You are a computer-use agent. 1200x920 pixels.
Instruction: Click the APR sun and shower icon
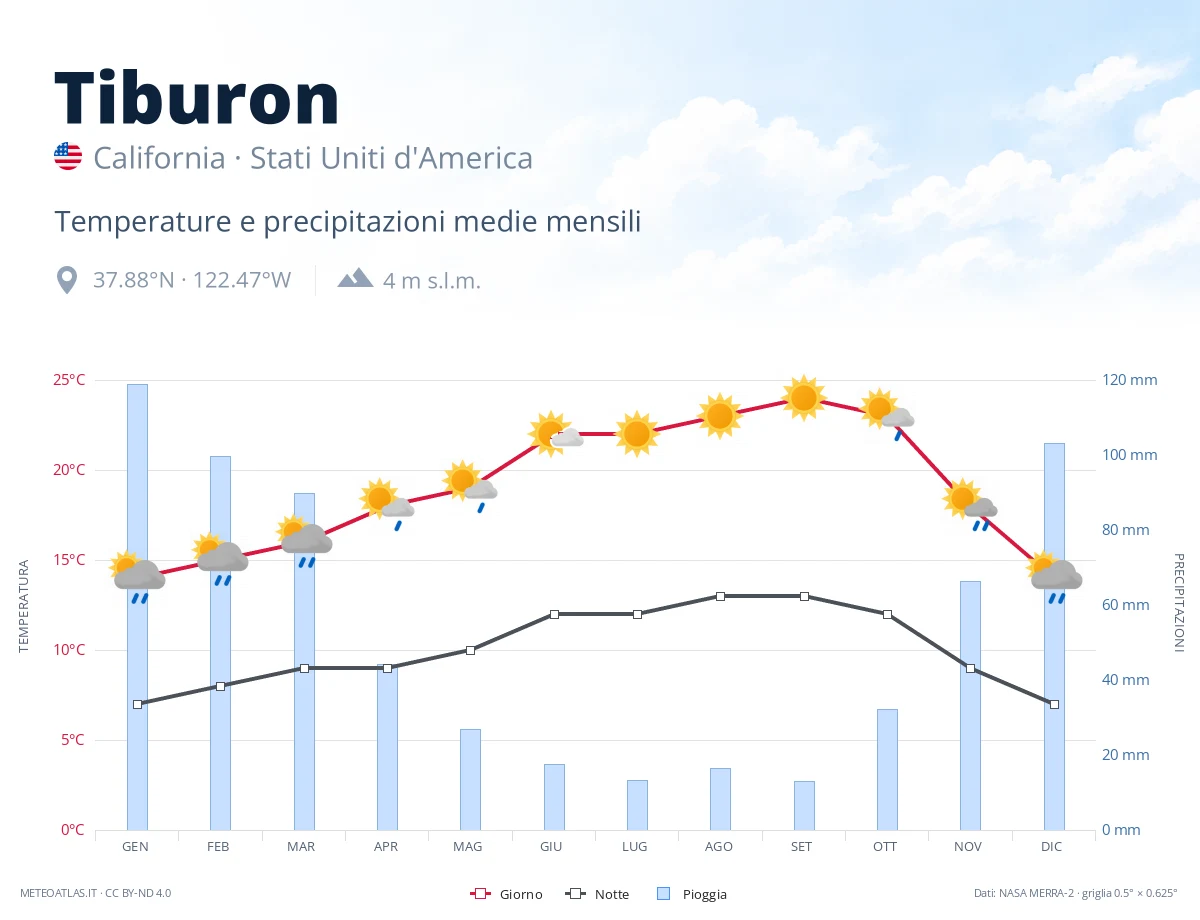tap(387, 505)
